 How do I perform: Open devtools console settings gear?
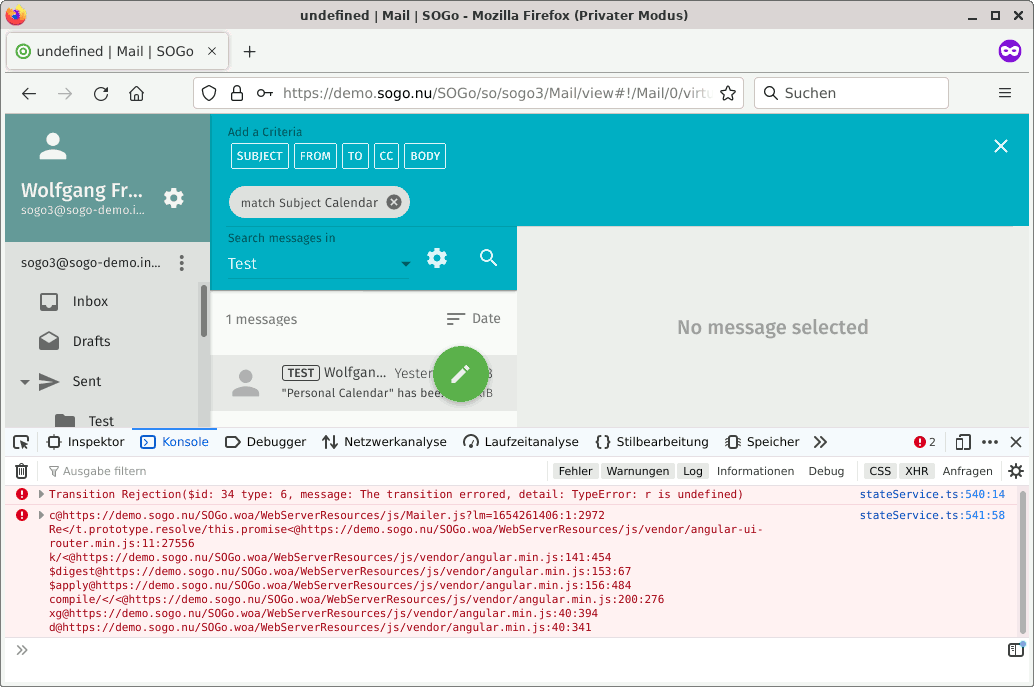coord(1016,471)
